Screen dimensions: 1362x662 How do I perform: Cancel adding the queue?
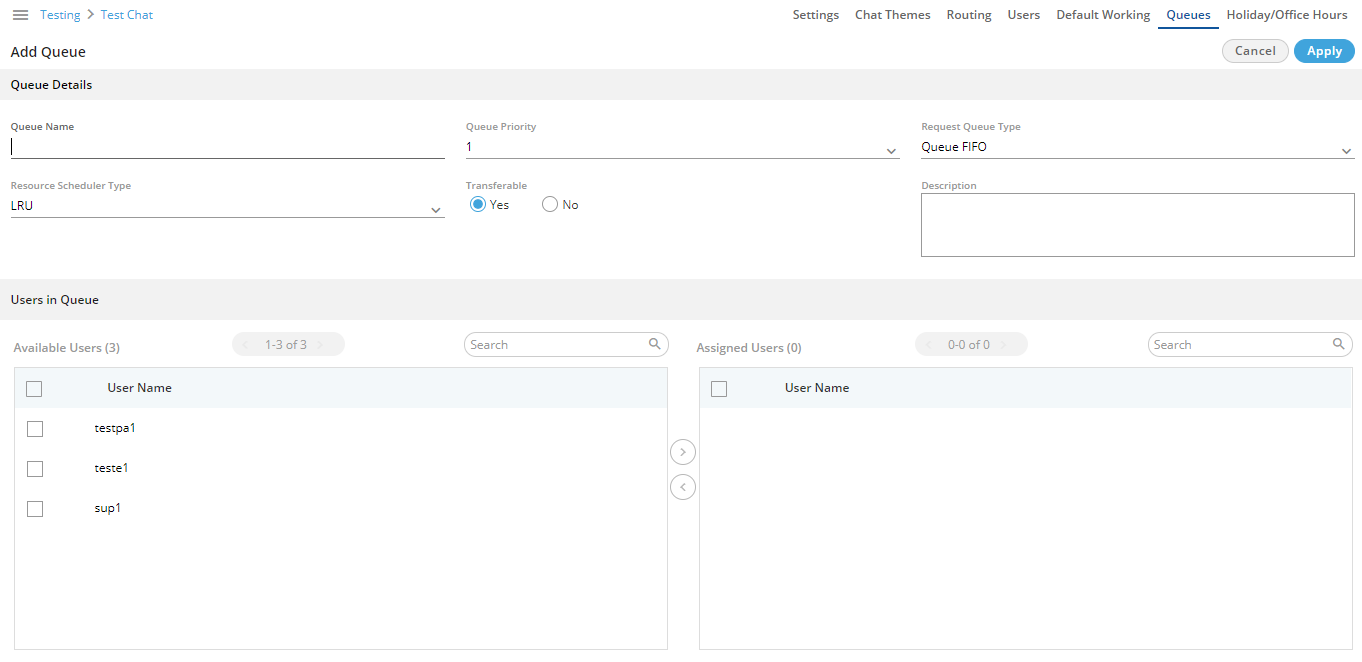pos(1255,51)
